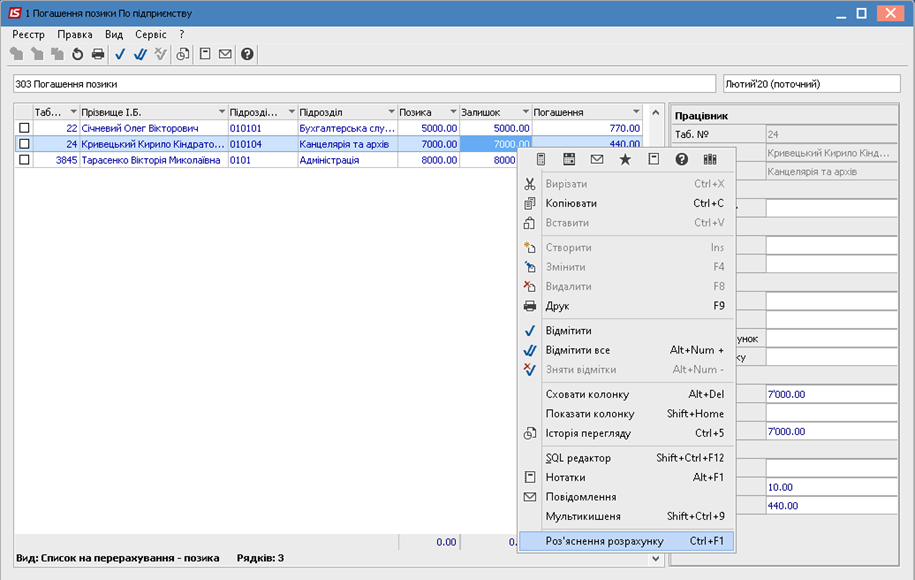
Task: Choose SQL редактор in the context menu
Action: pyautogui.click(x=627, y=457)
